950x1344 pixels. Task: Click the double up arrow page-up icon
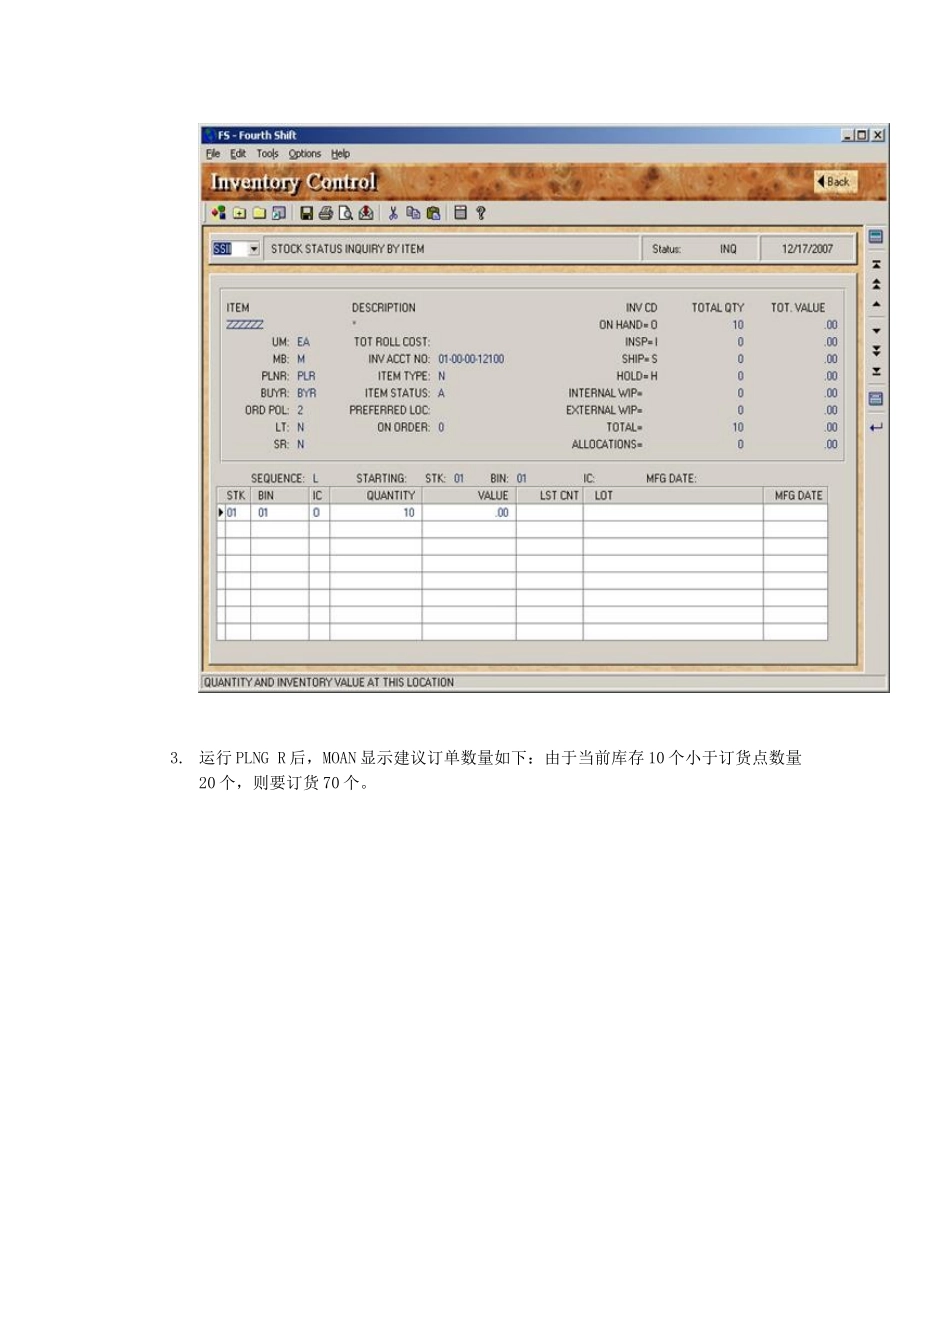point(876,285)
